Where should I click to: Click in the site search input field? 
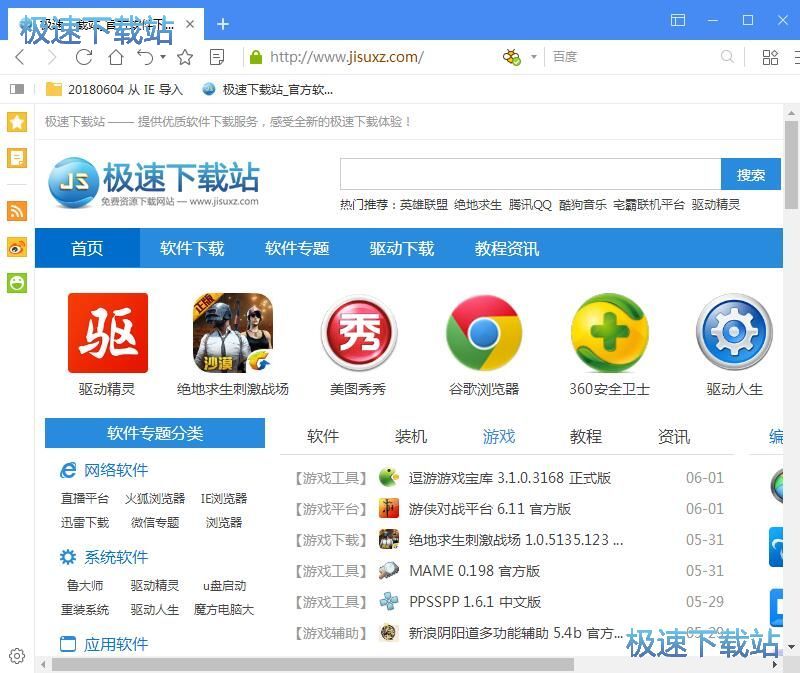pos(531,174)
